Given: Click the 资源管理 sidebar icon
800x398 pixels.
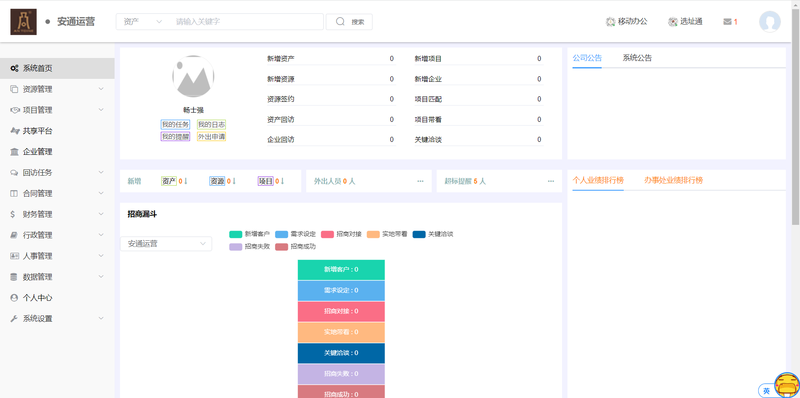Looking at the screenshot, I should pyautogui.click(x=14, y=89).
